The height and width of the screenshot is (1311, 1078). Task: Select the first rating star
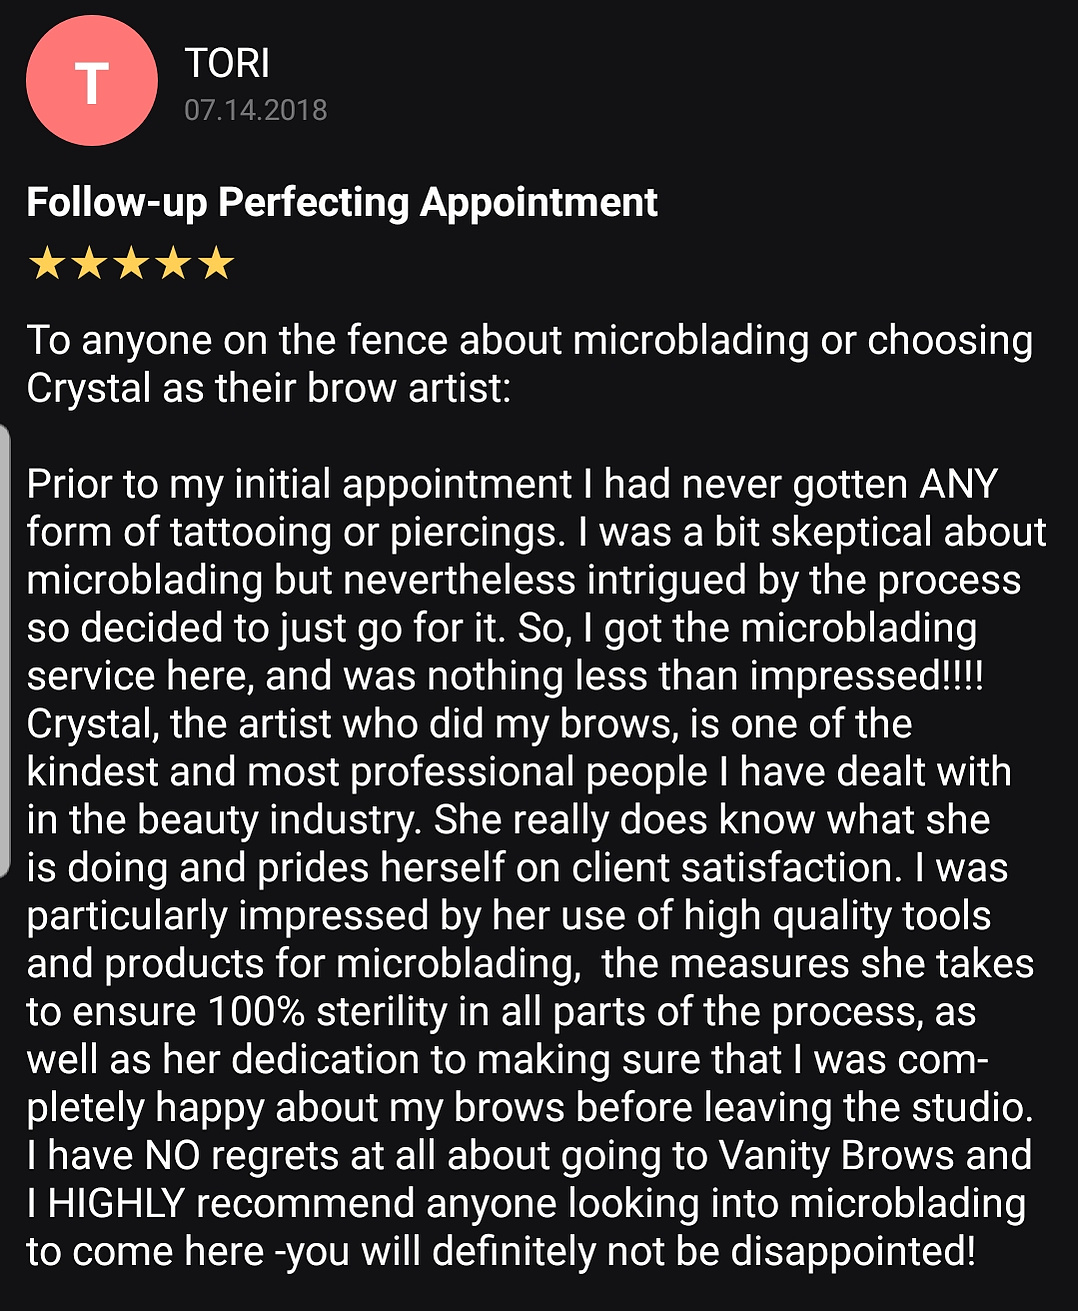pyautogui.click(x=46, y=264)
